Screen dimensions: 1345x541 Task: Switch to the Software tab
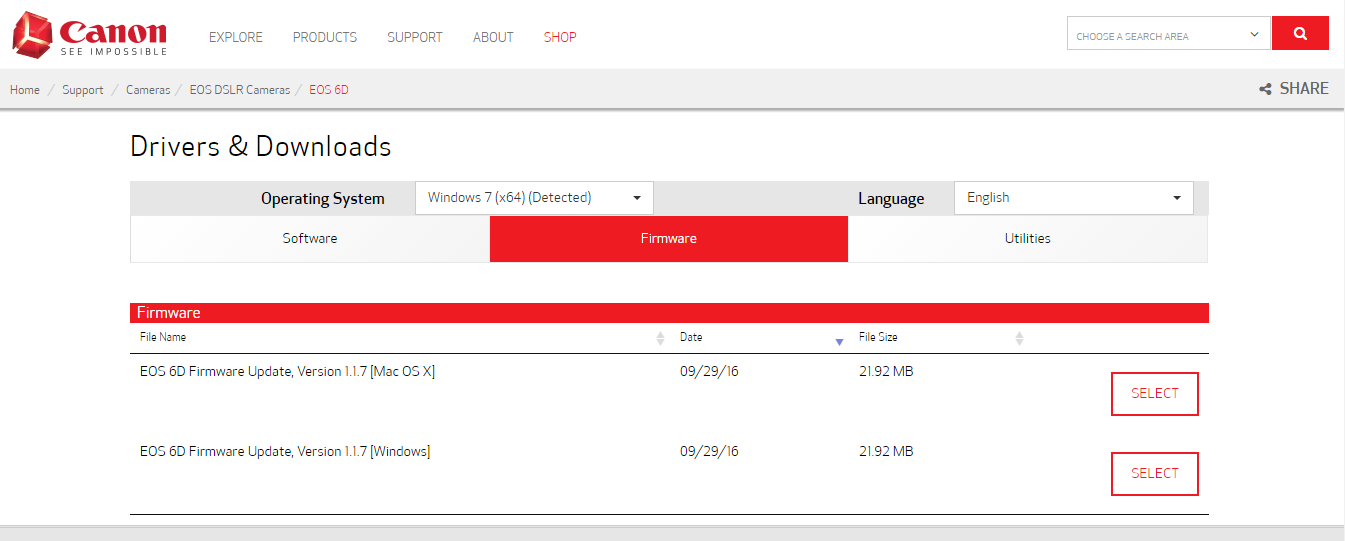(310, 239)
